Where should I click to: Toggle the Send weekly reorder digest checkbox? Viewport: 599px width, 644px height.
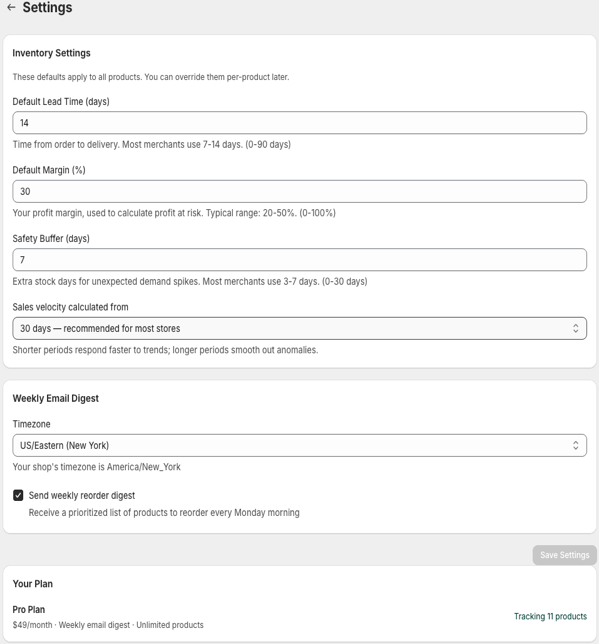18,495
